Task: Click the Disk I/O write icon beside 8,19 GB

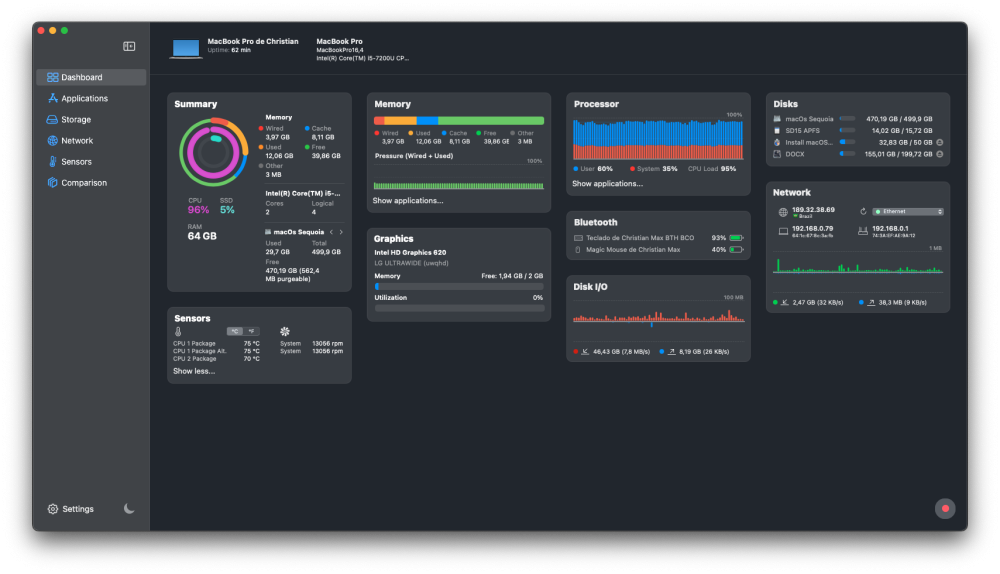Action: point(671,351)
